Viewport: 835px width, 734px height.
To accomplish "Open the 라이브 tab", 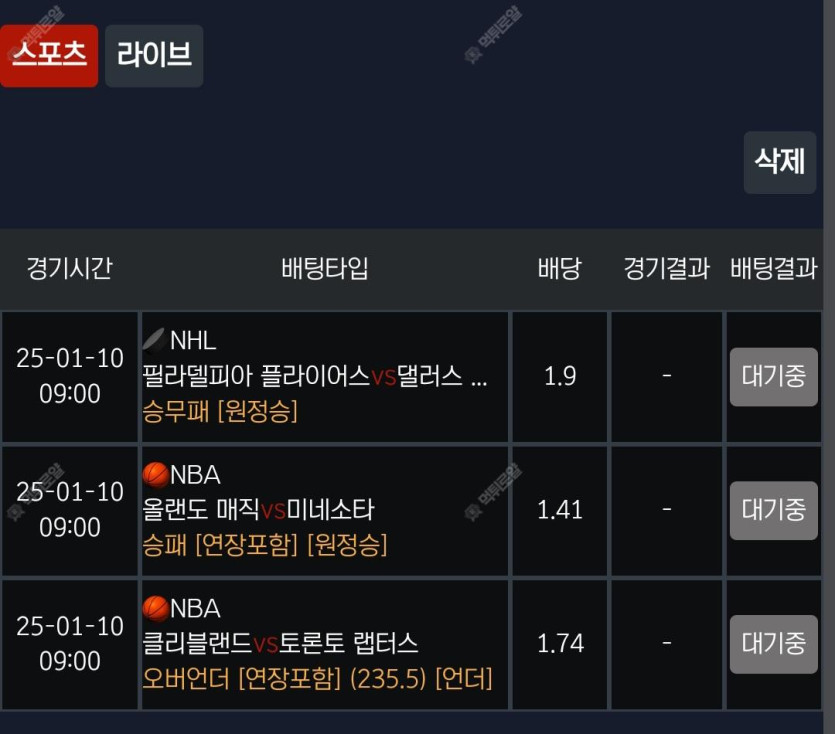I will point(154,55).
